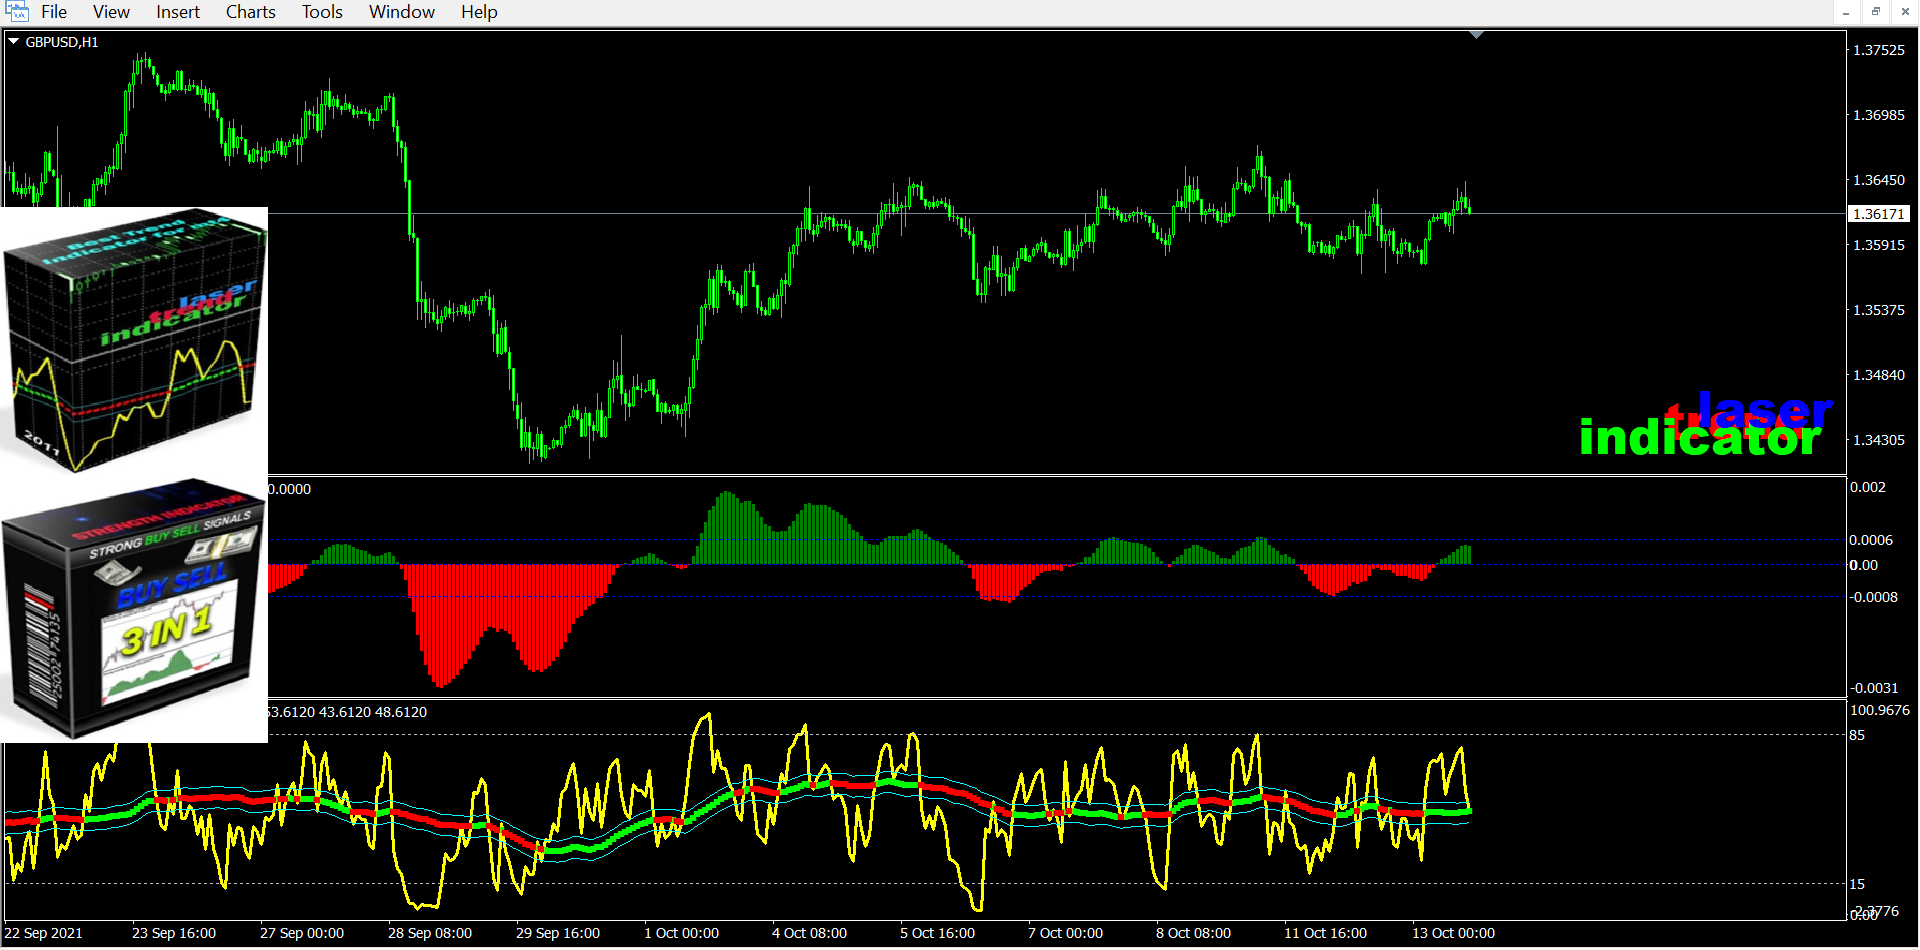Minimize the chart window
This screenshot has width=1920, height=950.
point(1846,12)
